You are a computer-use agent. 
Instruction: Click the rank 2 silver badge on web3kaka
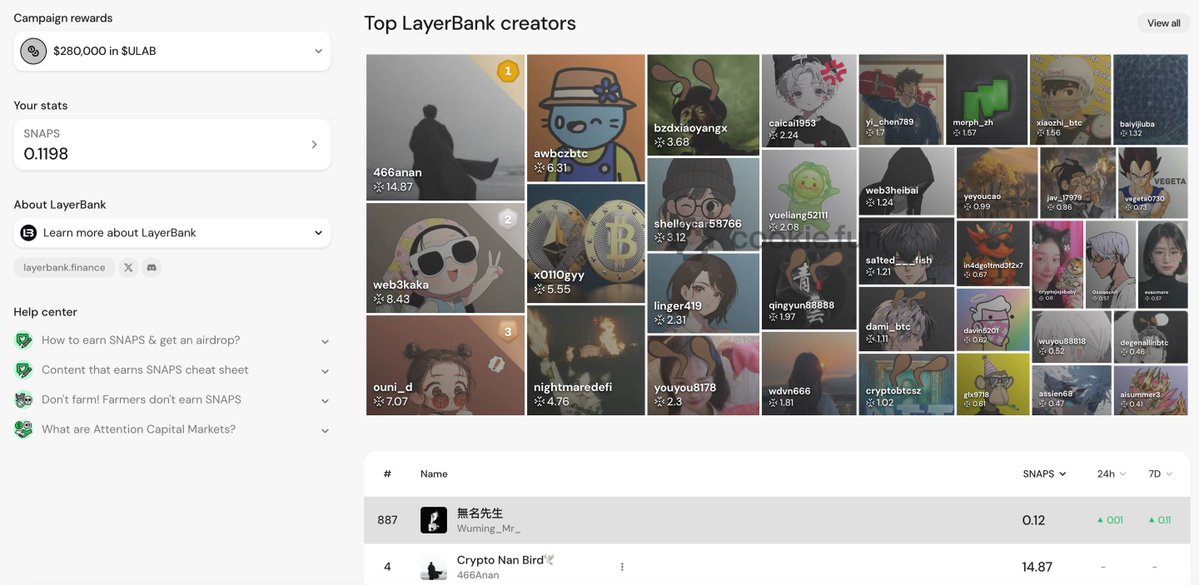coord(508,221)
